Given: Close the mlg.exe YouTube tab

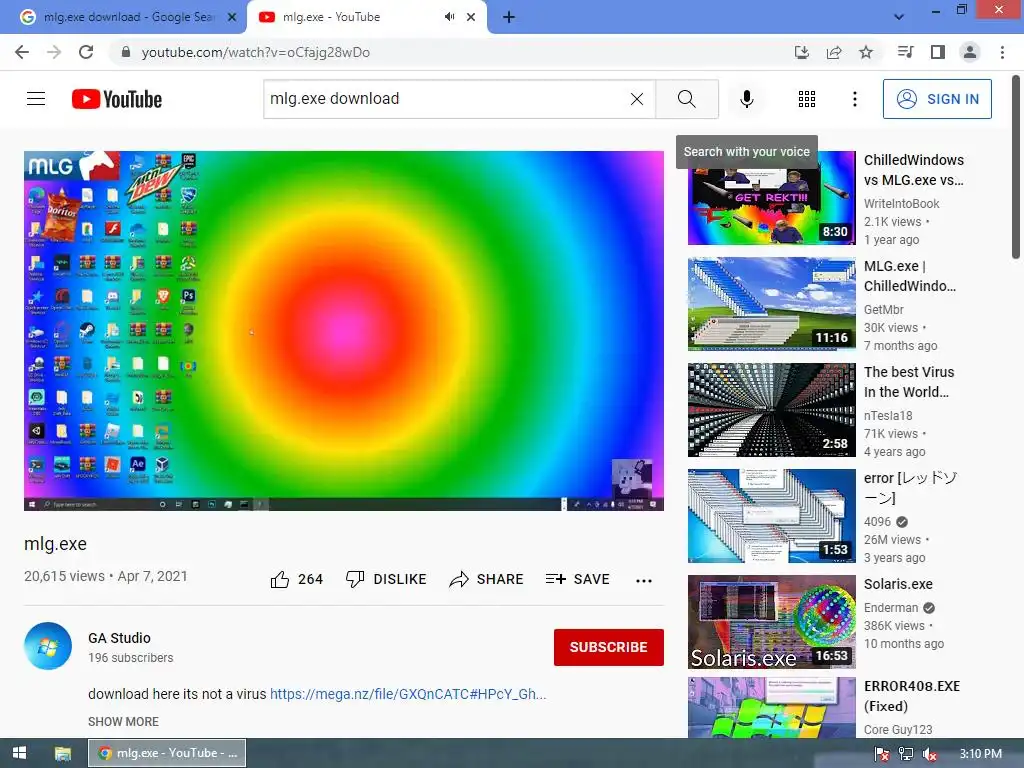Looking at the screenshot, I should pos(471,17).
